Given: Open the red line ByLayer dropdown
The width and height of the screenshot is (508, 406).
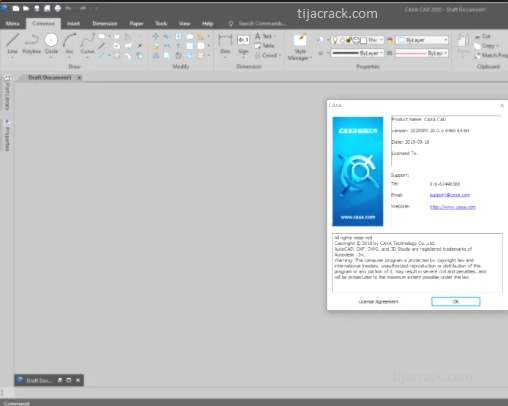Looking at the screenshot, I should [x=446, y=53].
